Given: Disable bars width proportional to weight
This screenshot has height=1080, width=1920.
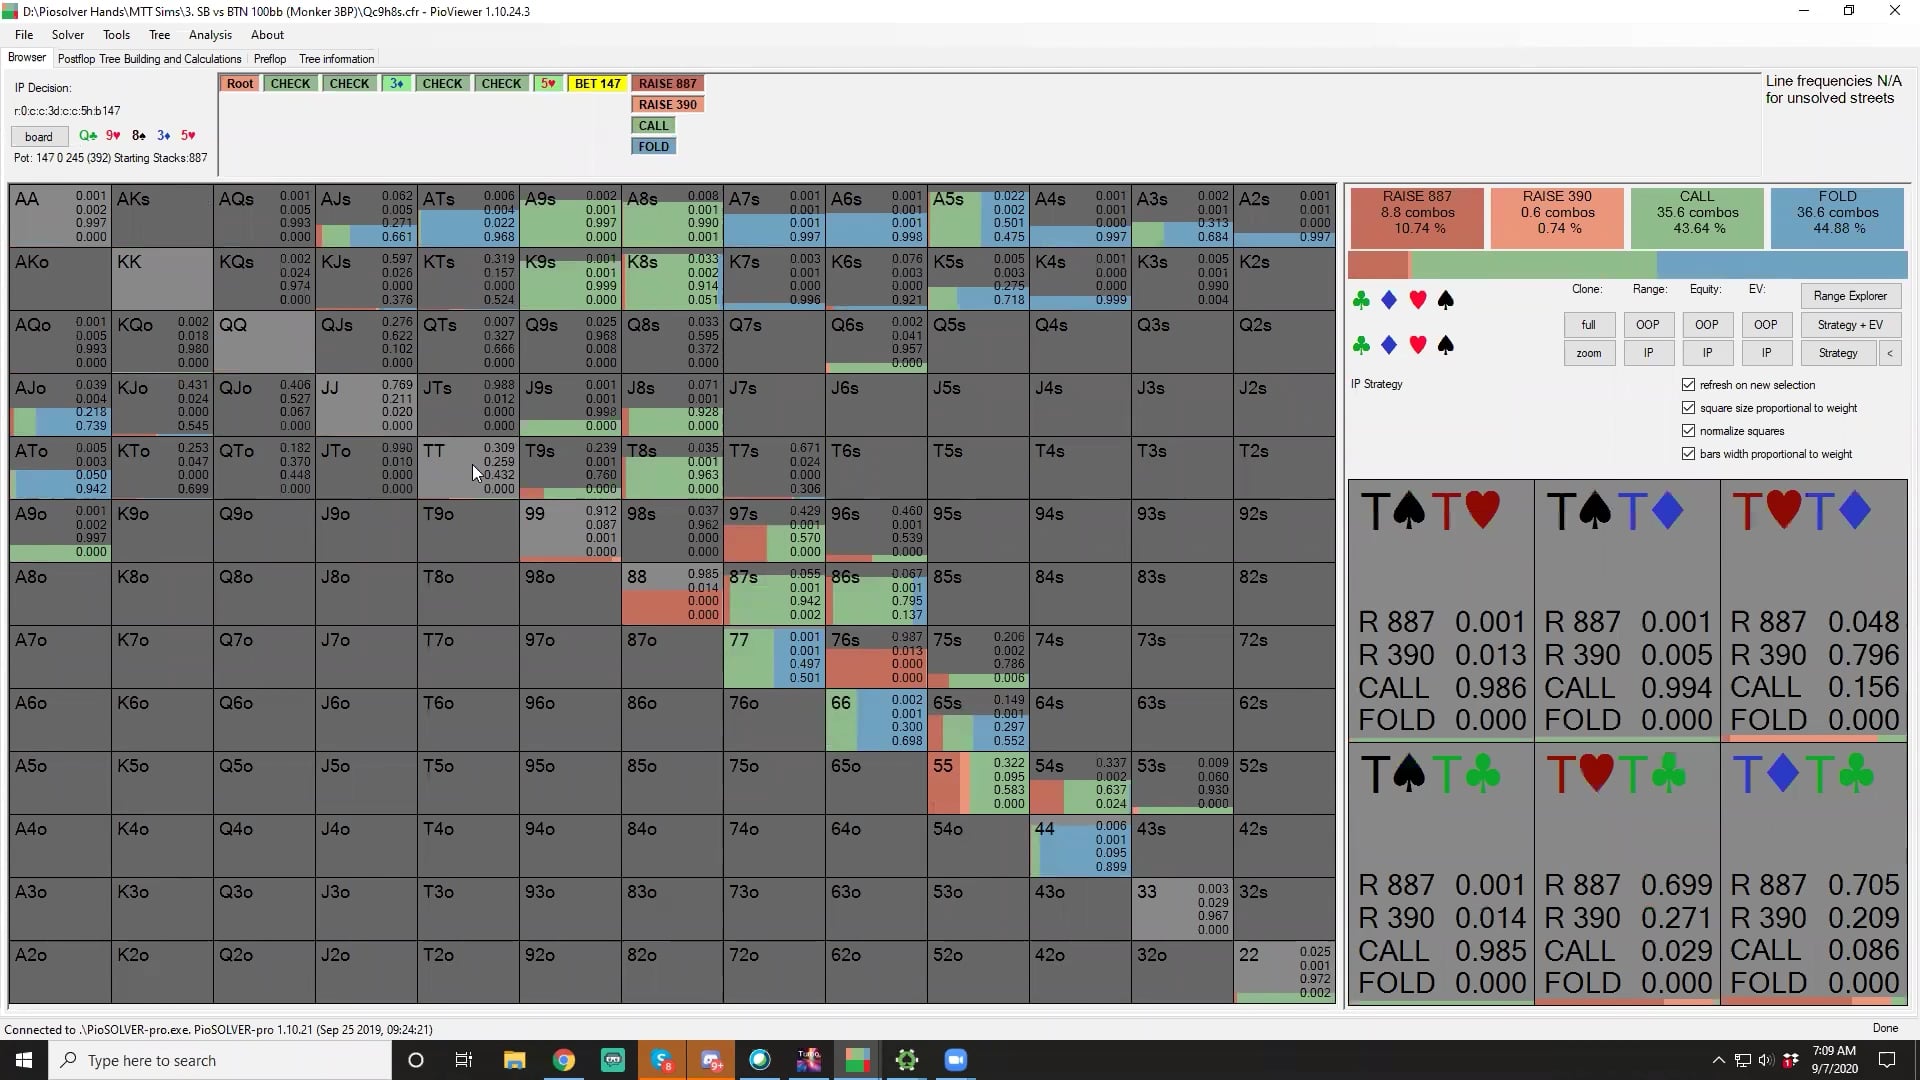Looking at the screenshot, I should [x=1689, y=454].
